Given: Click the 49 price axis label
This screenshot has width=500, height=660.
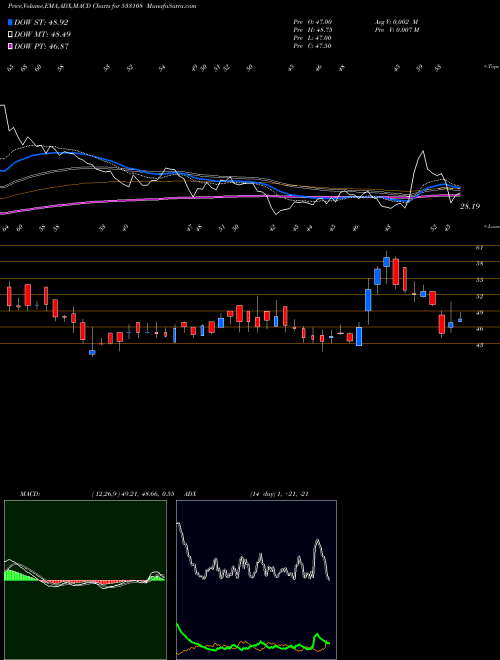Looking at the screenshot, I should click(x=479, y=313).
